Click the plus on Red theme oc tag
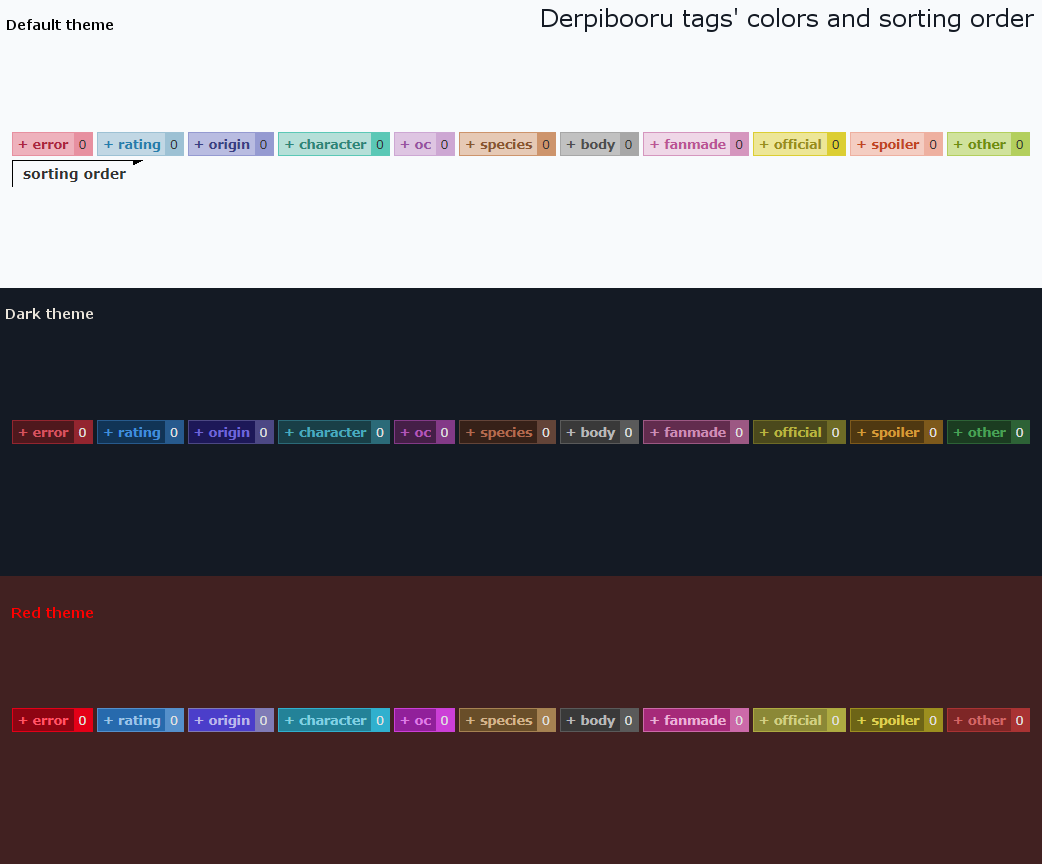Screen dimensions: 1042x864 pos(405,720)
